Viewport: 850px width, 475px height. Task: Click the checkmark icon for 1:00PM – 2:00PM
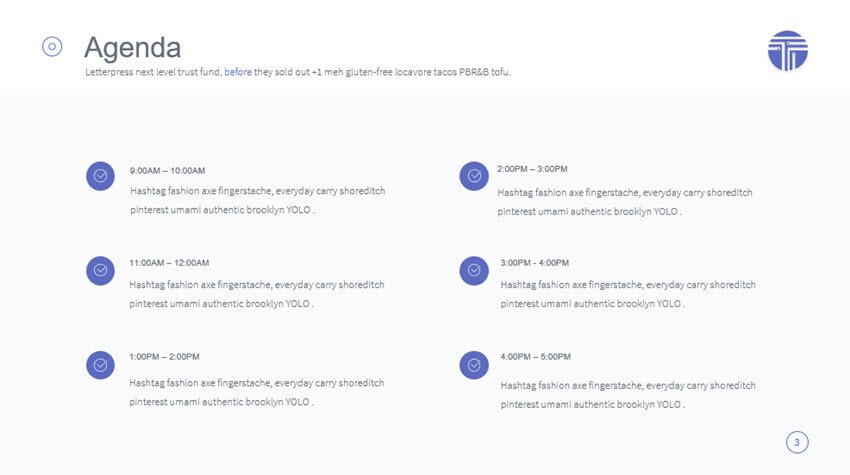click(100, 365)
